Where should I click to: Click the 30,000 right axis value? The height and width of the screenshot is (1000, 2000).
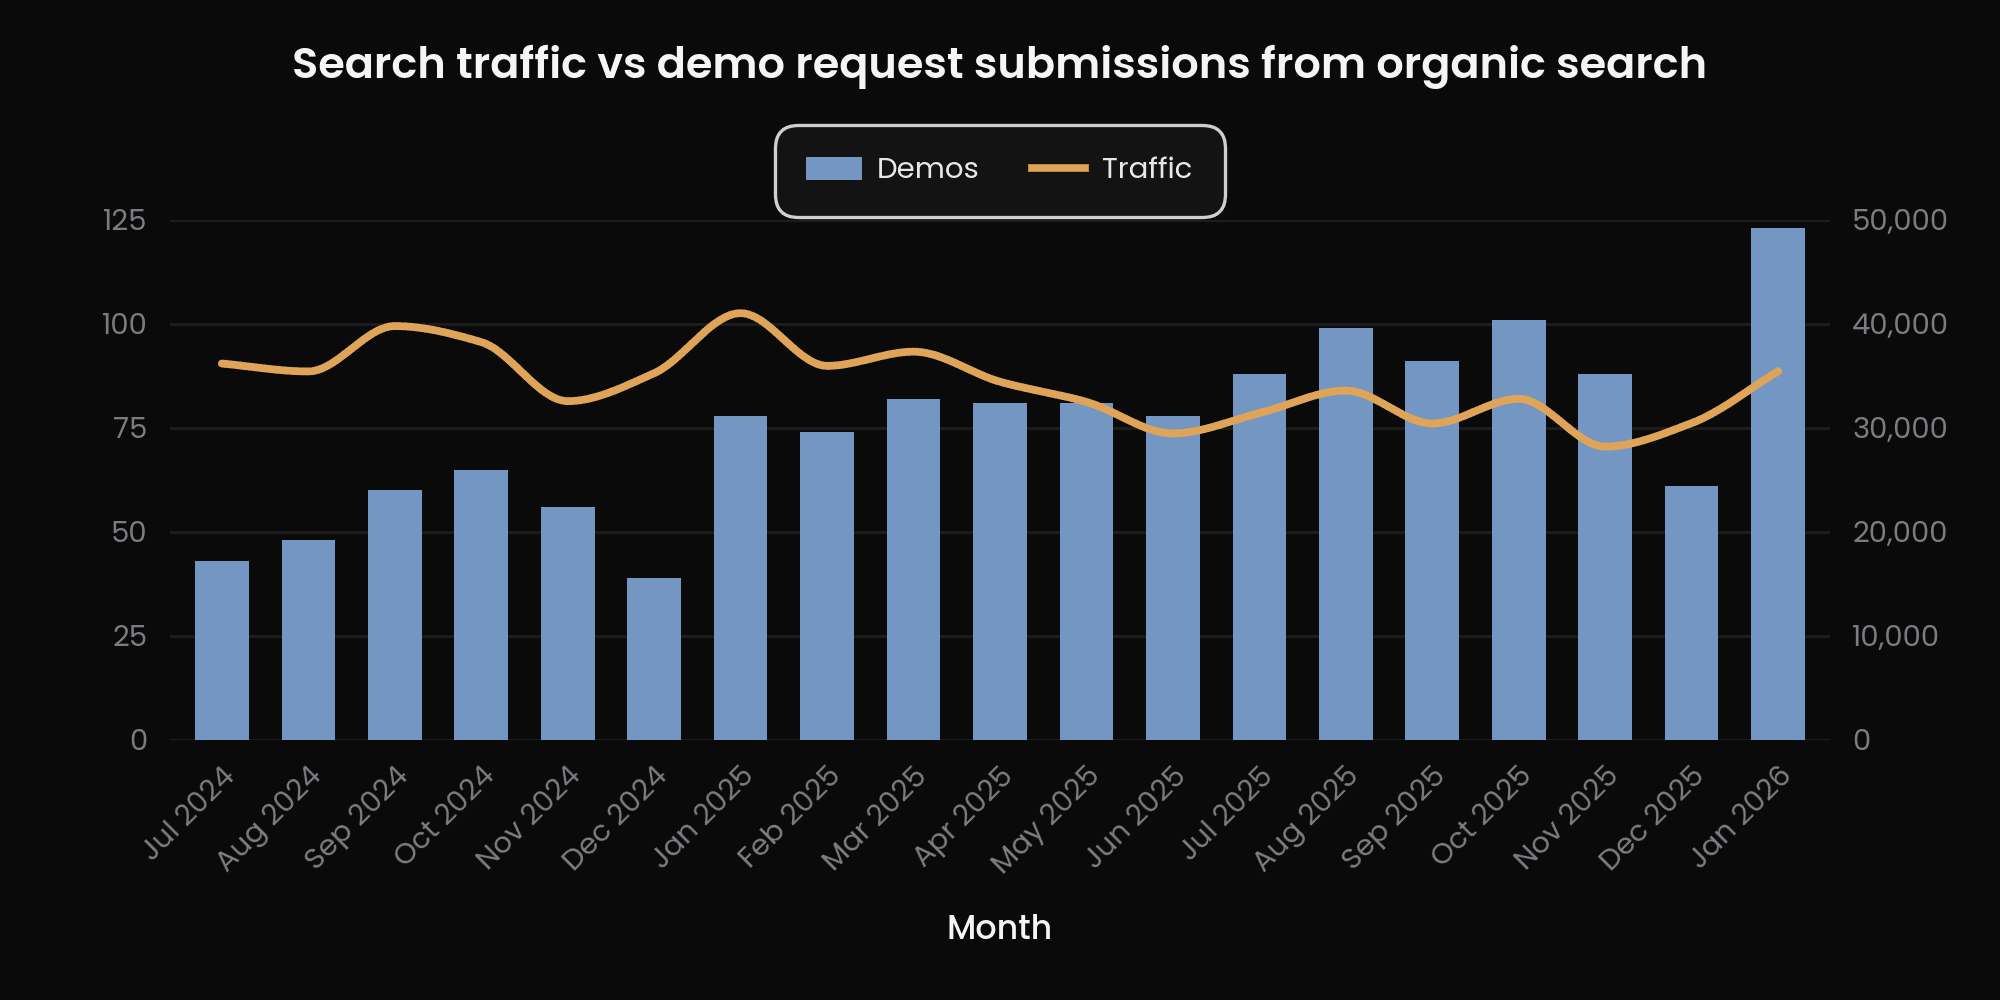[1900, 428]
